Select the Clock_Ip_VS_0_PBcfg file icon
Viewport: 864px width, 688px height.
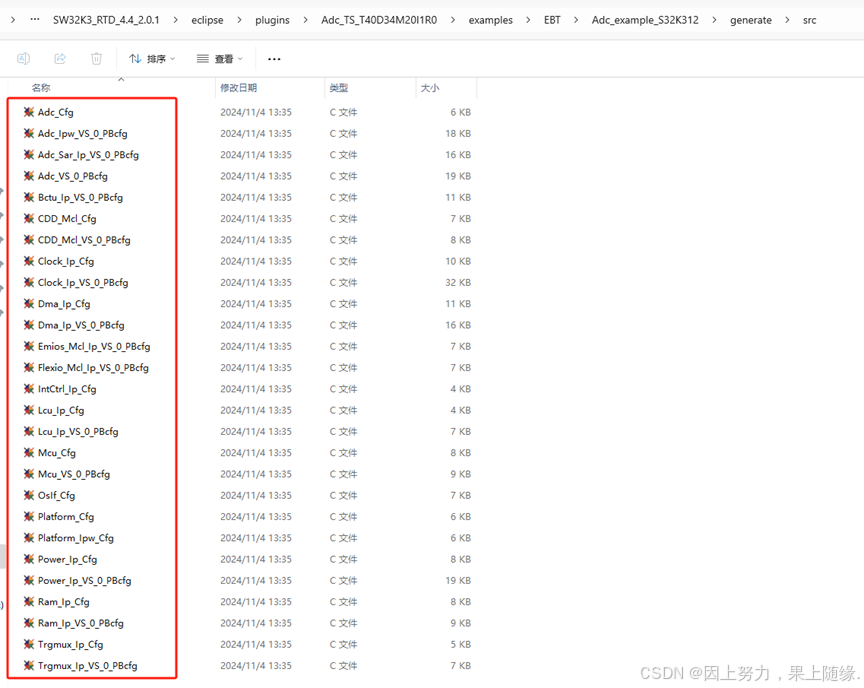tap(29, 283)
